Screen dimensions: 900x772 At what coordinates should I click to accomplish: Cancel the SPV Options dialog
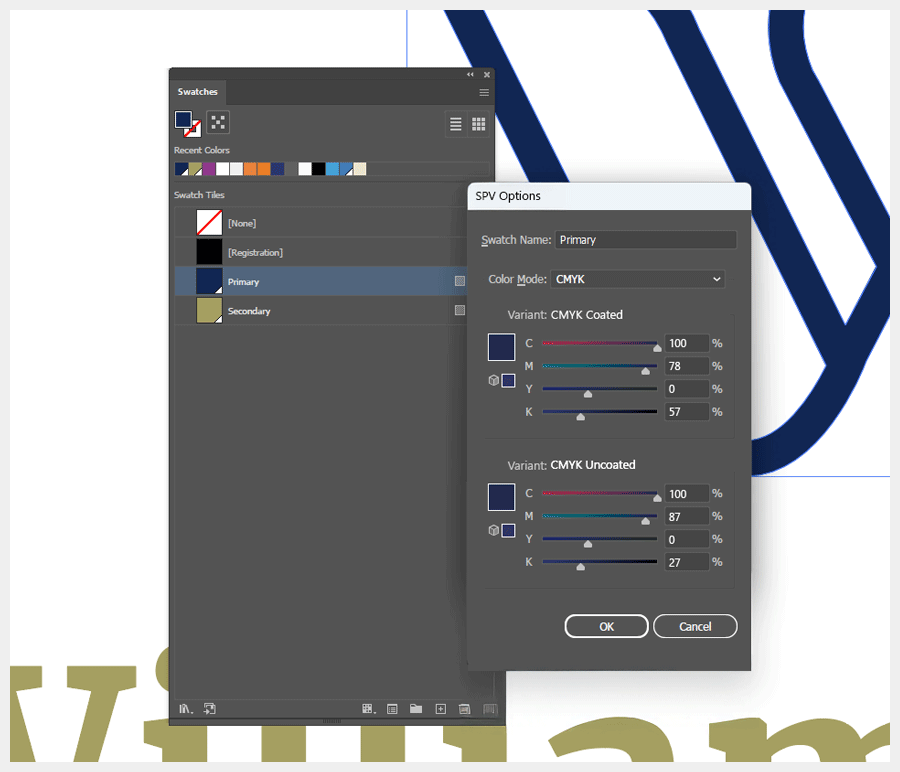point(695,626)
